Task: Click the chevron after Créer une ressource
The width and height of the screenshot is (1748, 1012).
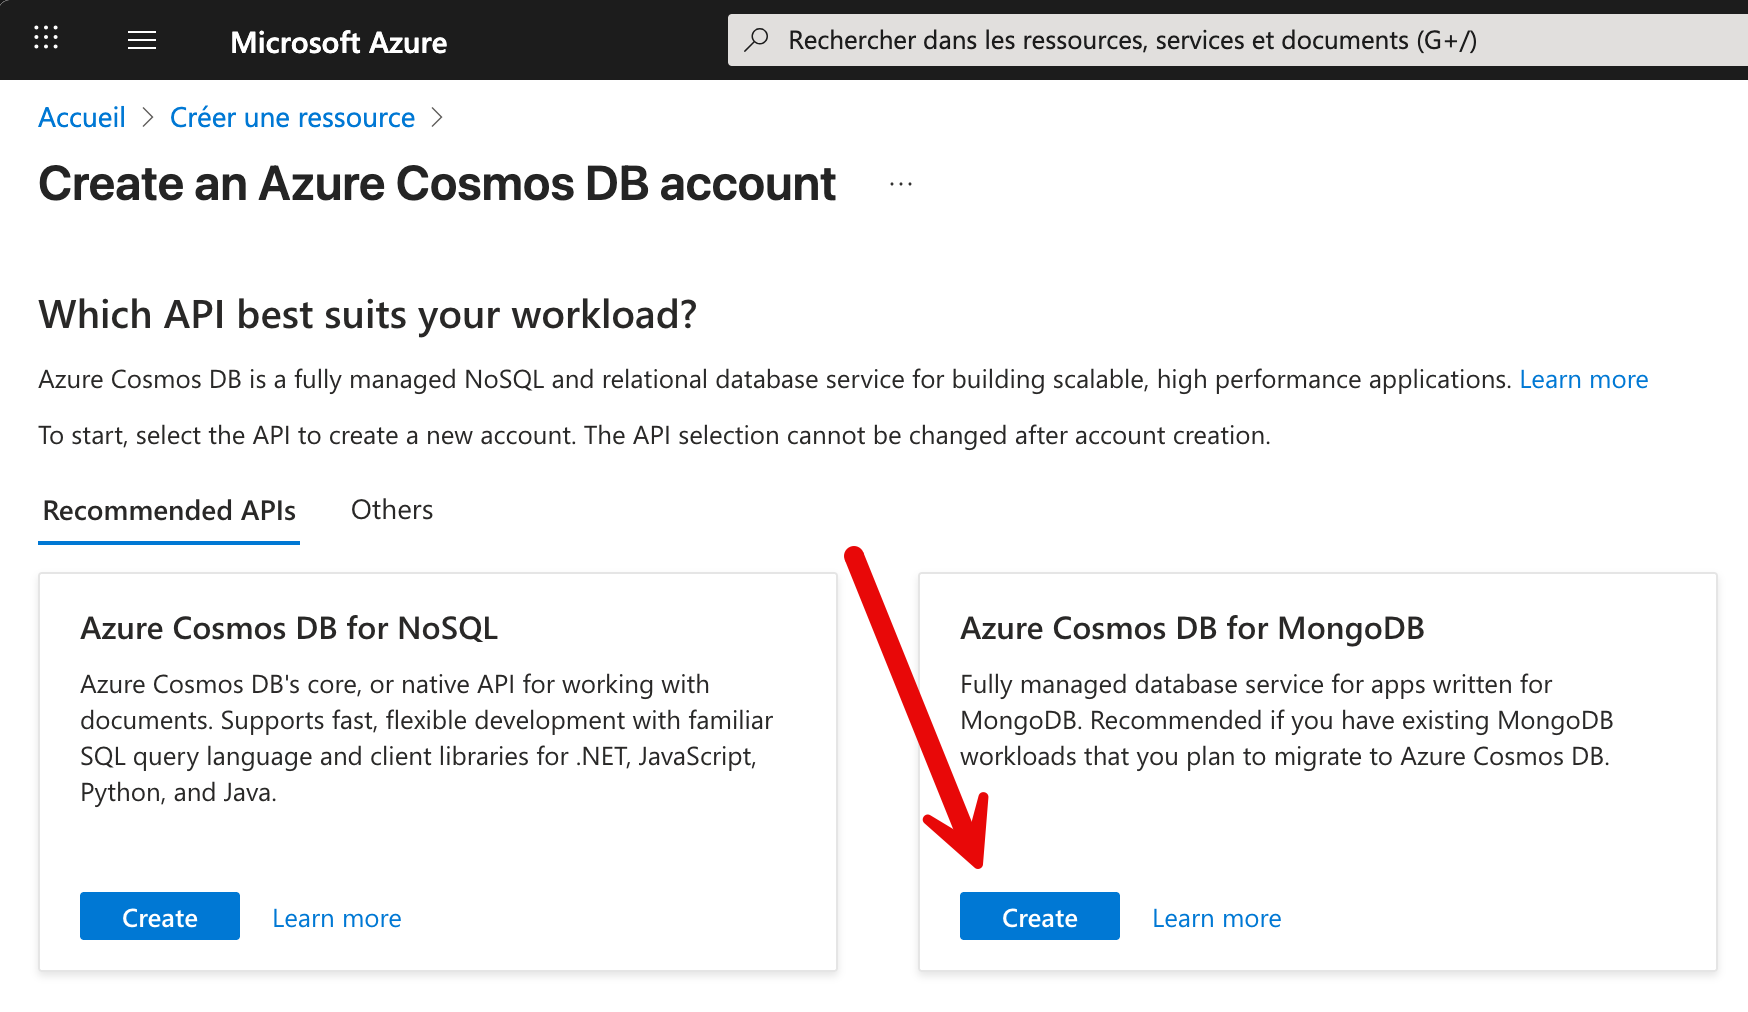Action: [437, 117]
